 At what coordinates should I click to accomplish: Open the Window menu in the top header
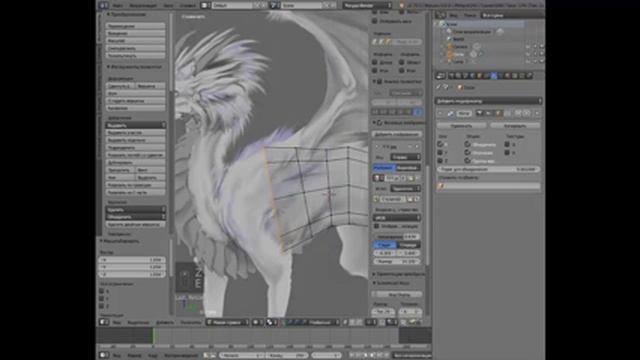[x=168, y=5]
